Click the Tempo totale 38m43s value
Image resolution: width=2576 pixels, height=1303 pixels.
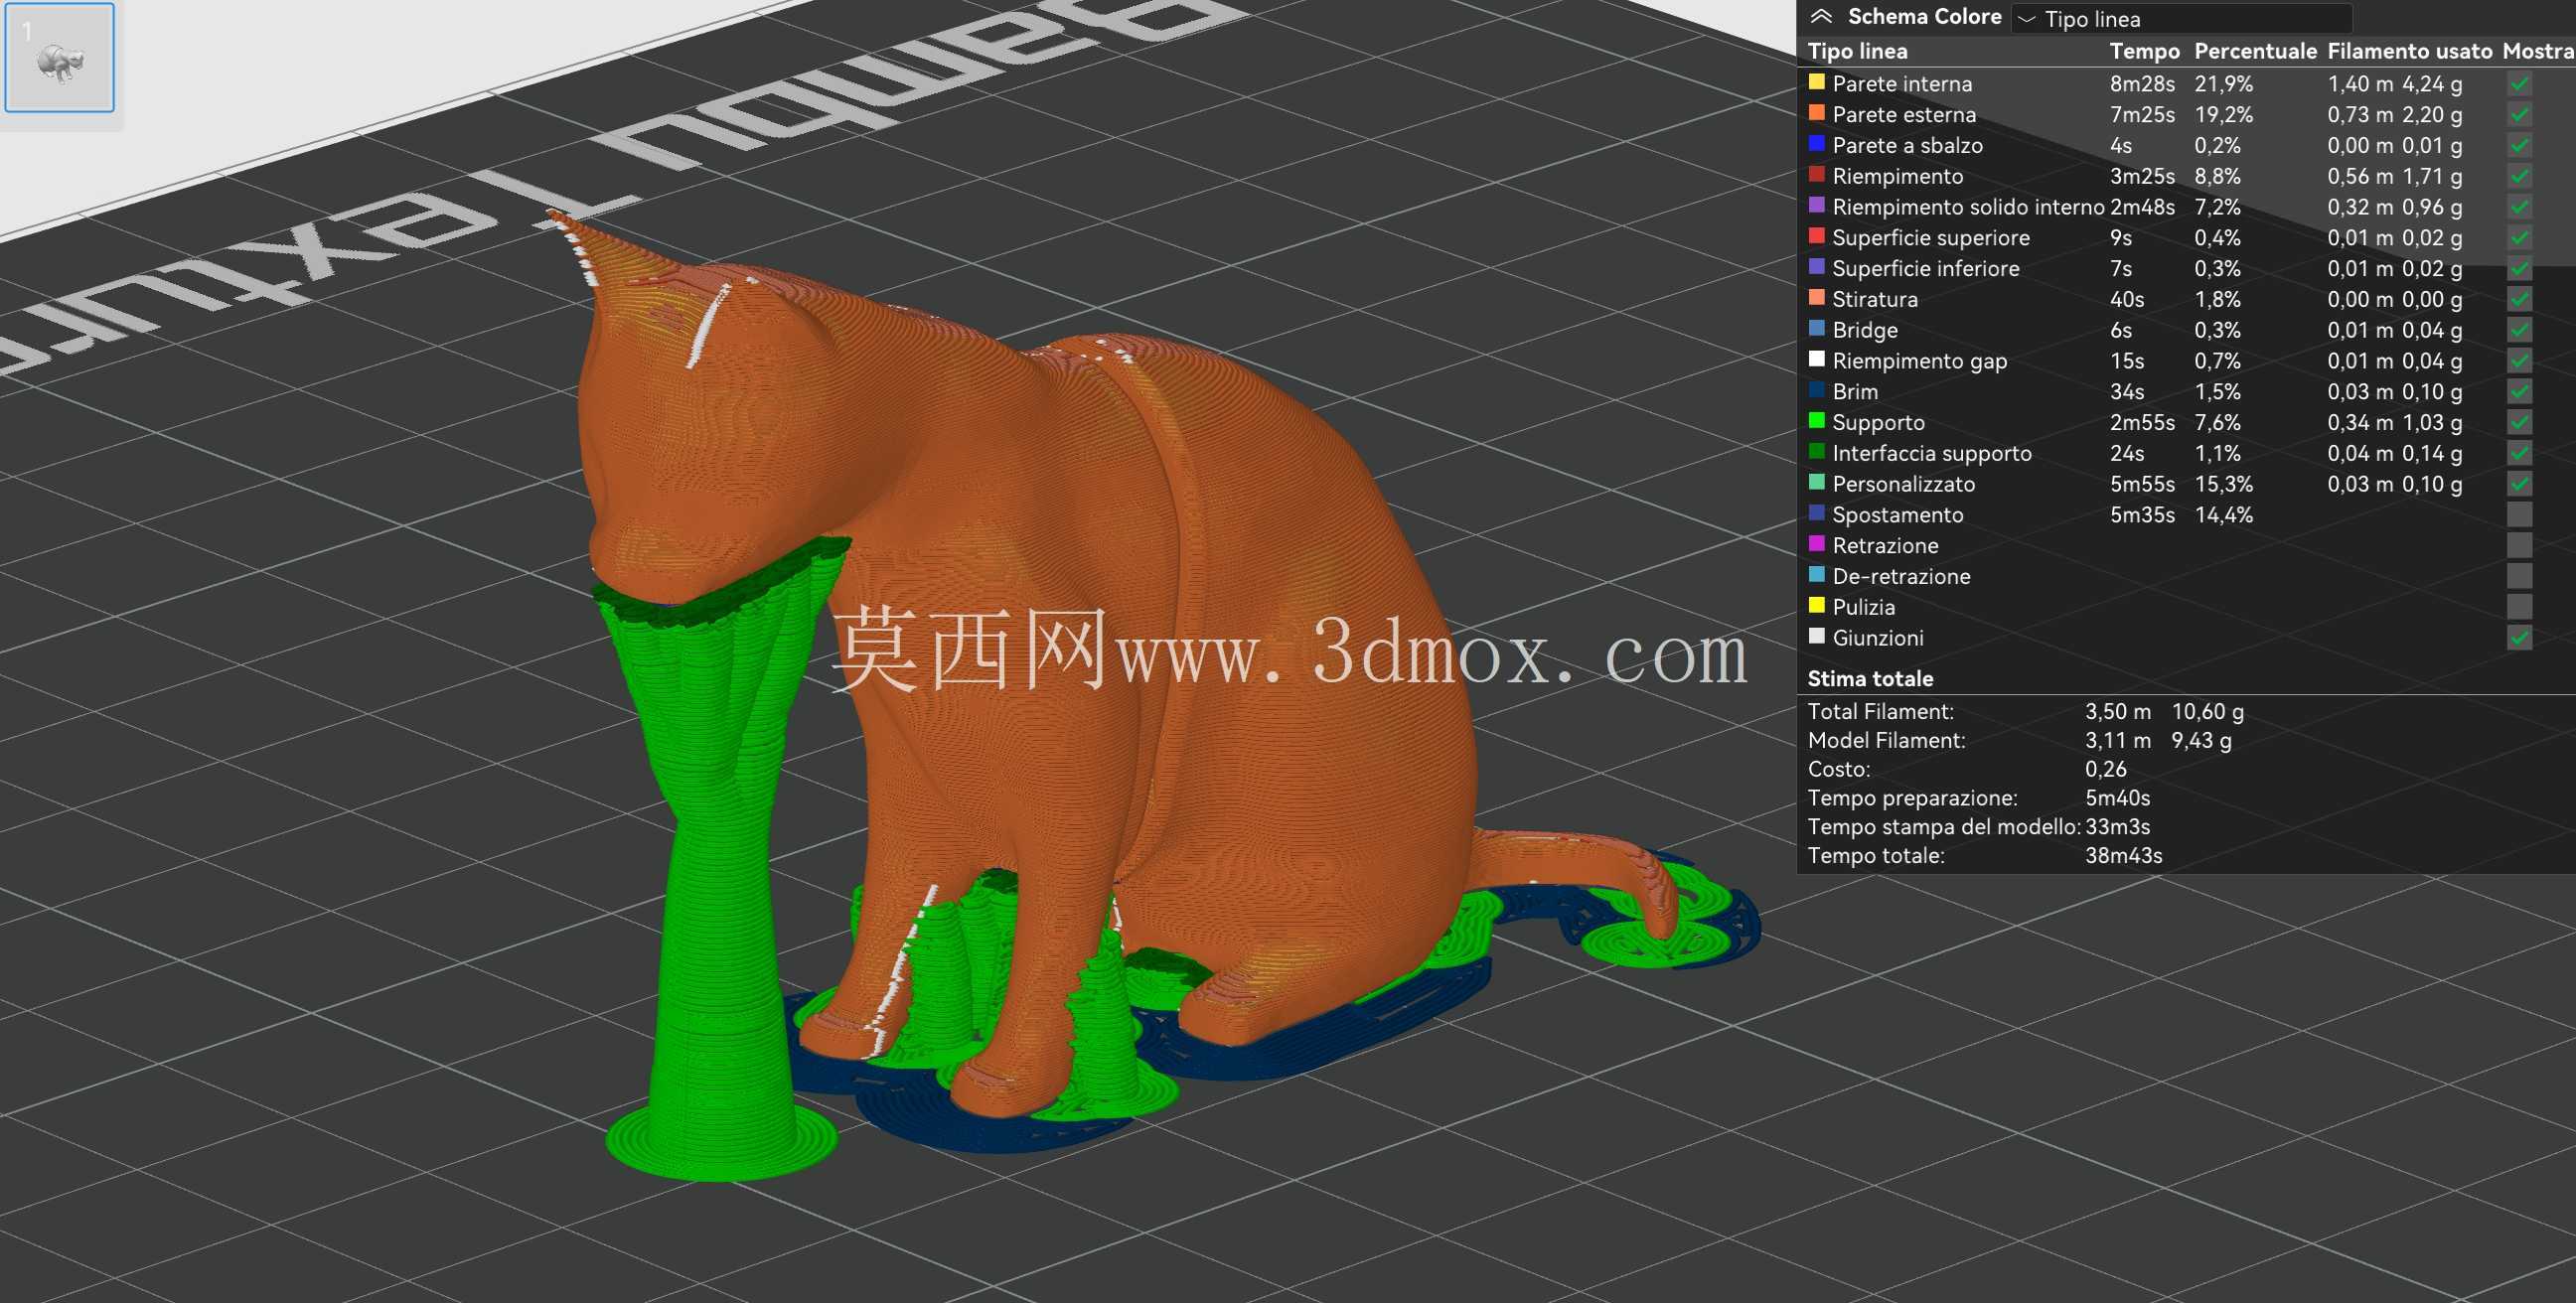point(2123,857)
